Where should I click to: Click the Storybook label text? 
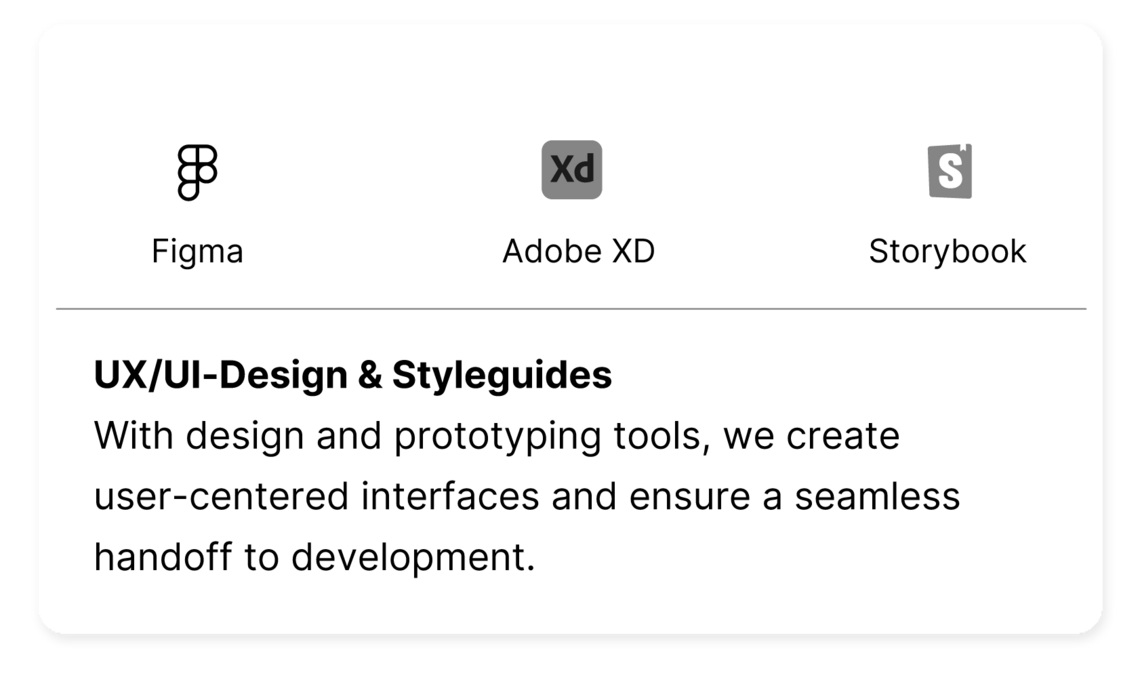tap(947, 251)
